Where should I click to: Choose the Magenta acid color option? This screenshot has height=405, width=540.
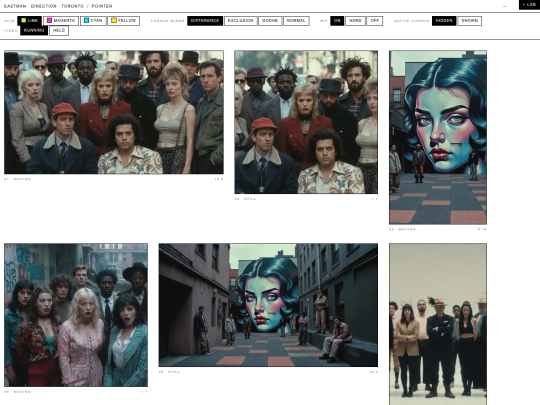coord(61,21)
